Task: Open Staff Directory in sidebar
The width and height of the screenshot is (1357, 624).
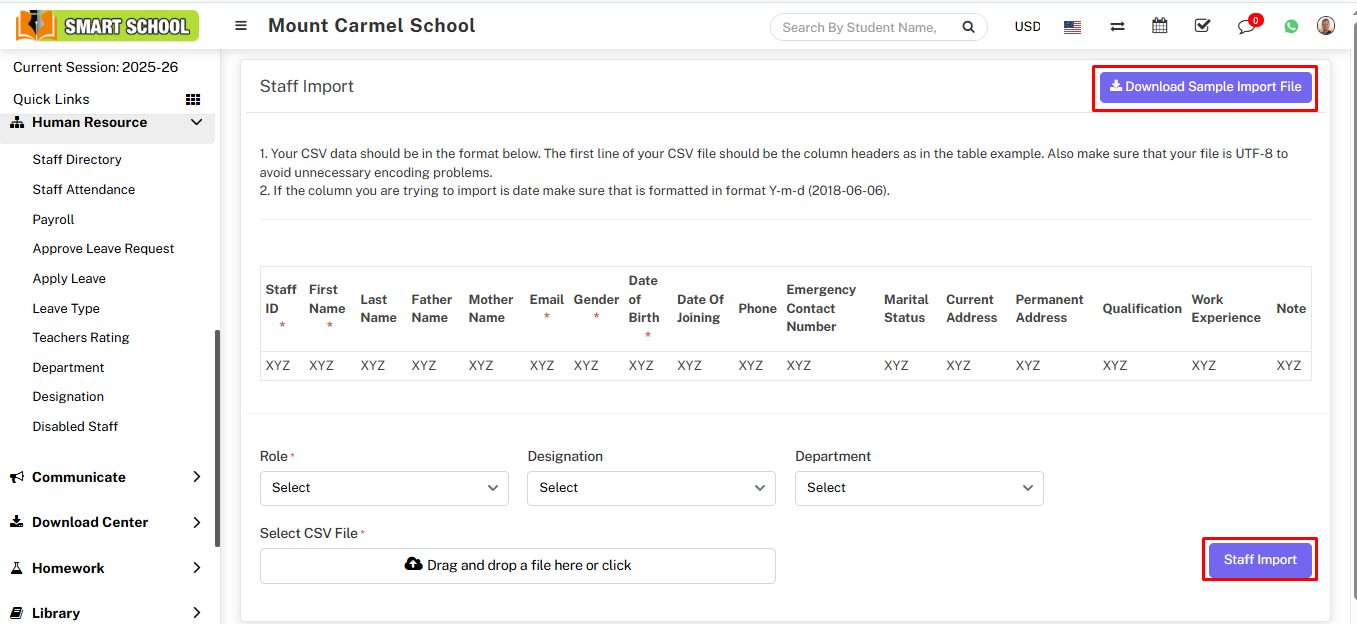Action: (77, 160)
